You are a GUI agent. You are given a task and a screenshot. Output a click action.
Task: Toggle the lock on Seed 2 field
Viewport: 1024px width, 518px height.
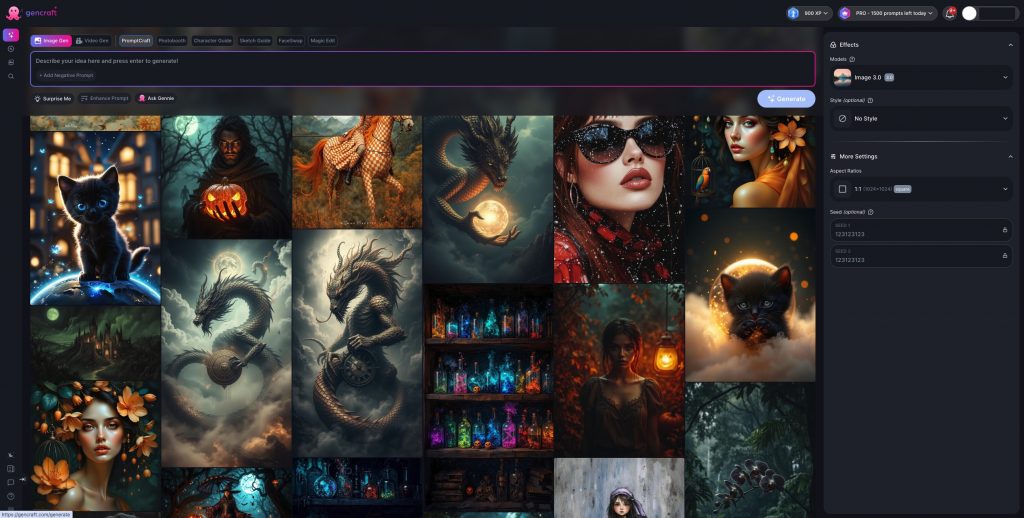pyautogui.click(x=1005, y=256)
